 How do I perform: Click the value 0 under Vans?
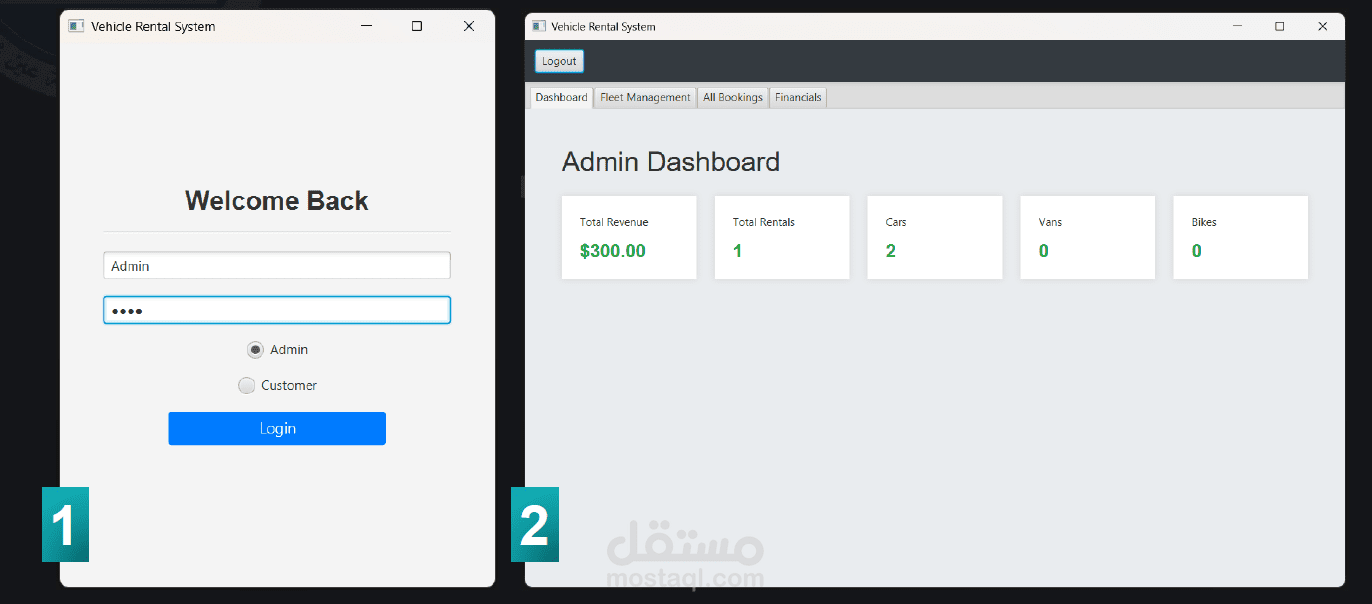tap(1044, 251)
